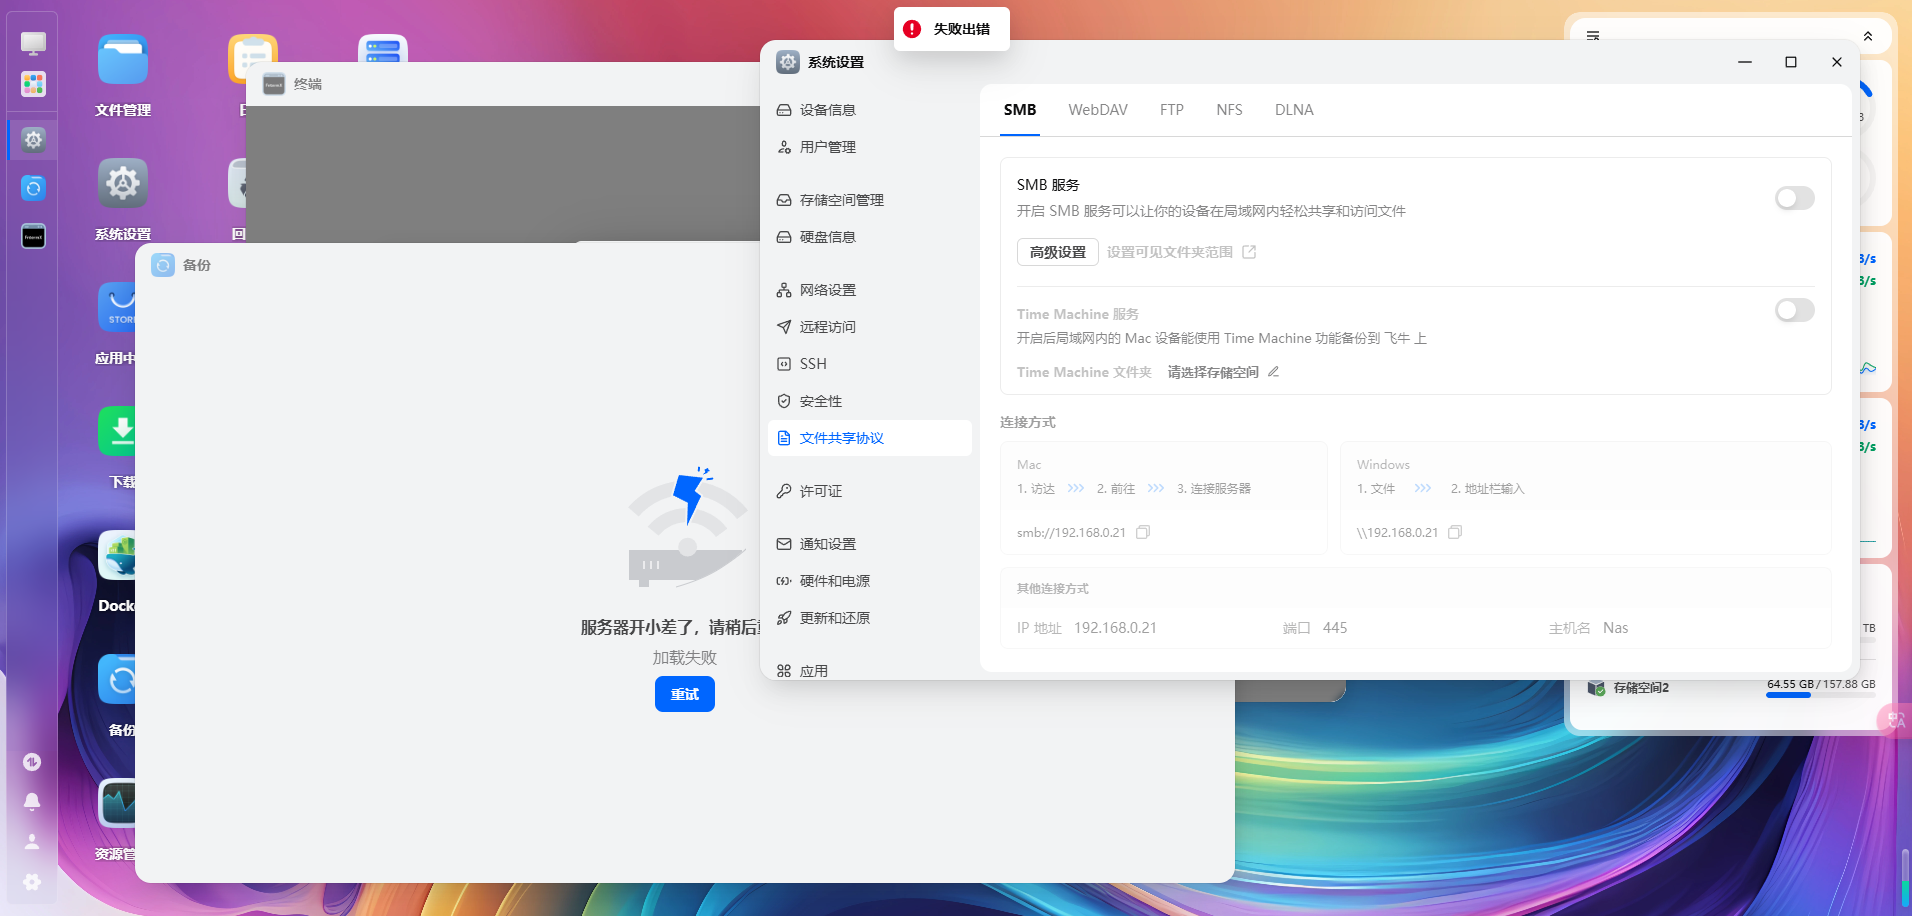1912x916 pixels.
Task: Click the blue 重试 button in 备份 window
Action: click(685, 694)
